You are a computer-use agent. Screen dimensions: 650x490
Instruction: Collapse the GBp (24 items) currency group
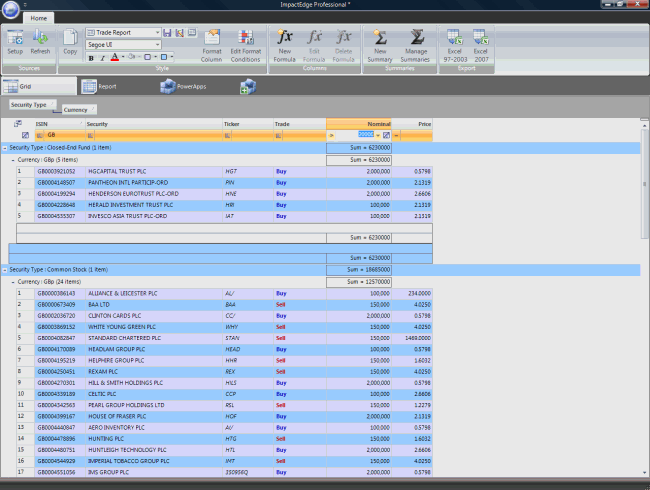point(13,282)
